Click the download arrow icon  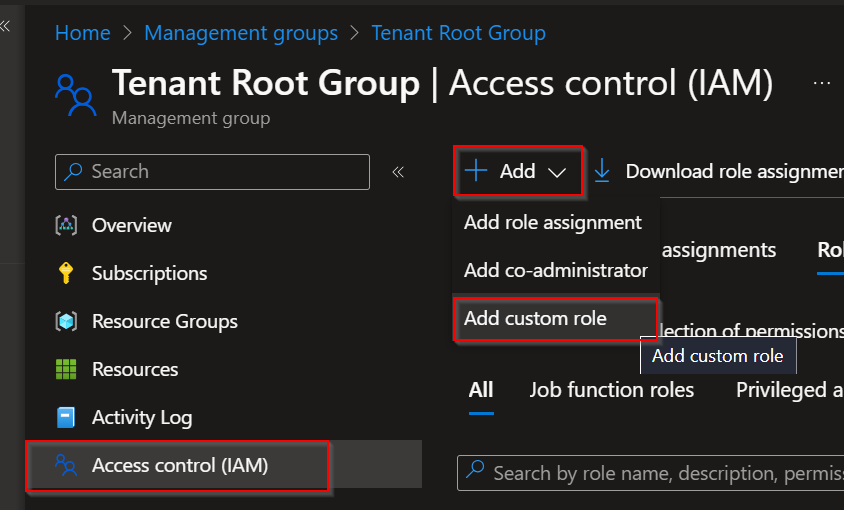(x=602, y=170)
